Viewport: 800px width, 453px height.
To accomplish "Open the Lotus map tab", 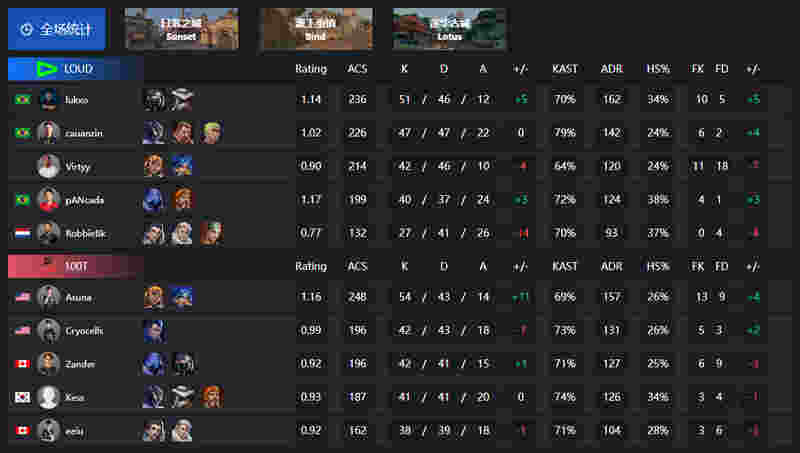I will point(449,29).
